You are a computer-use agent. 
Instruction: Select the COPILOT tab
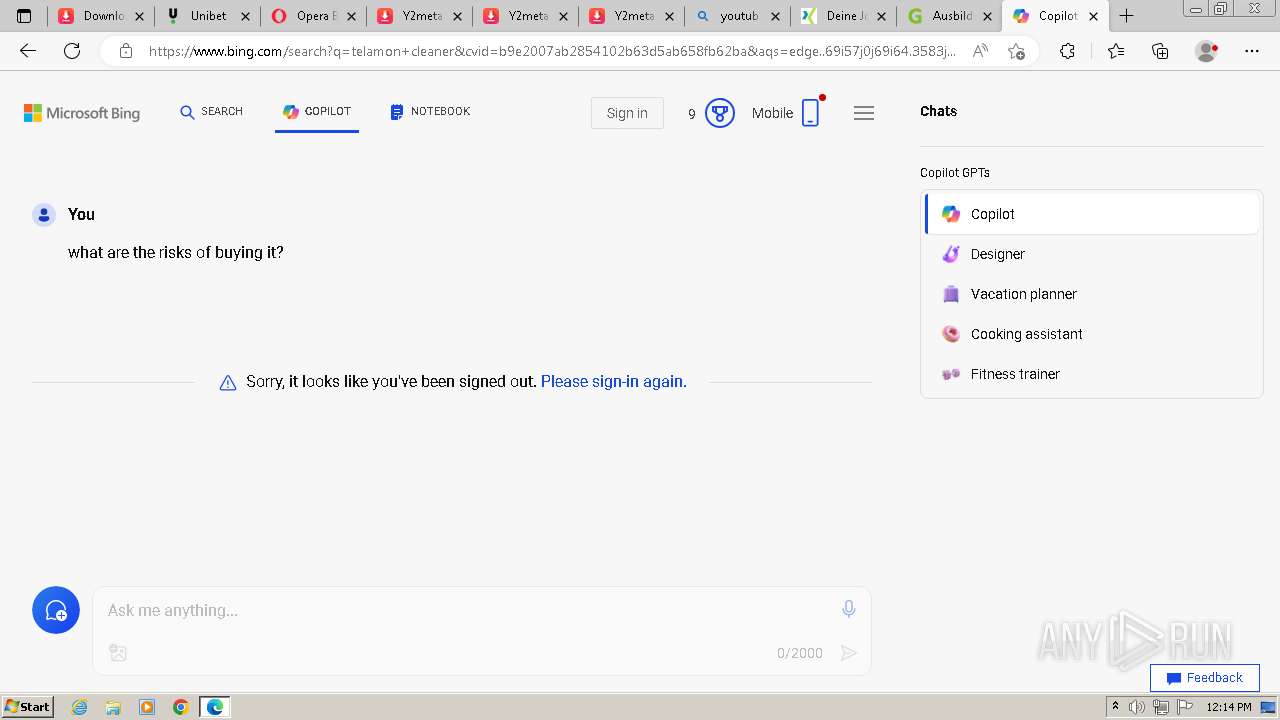(x=316, y=111)
